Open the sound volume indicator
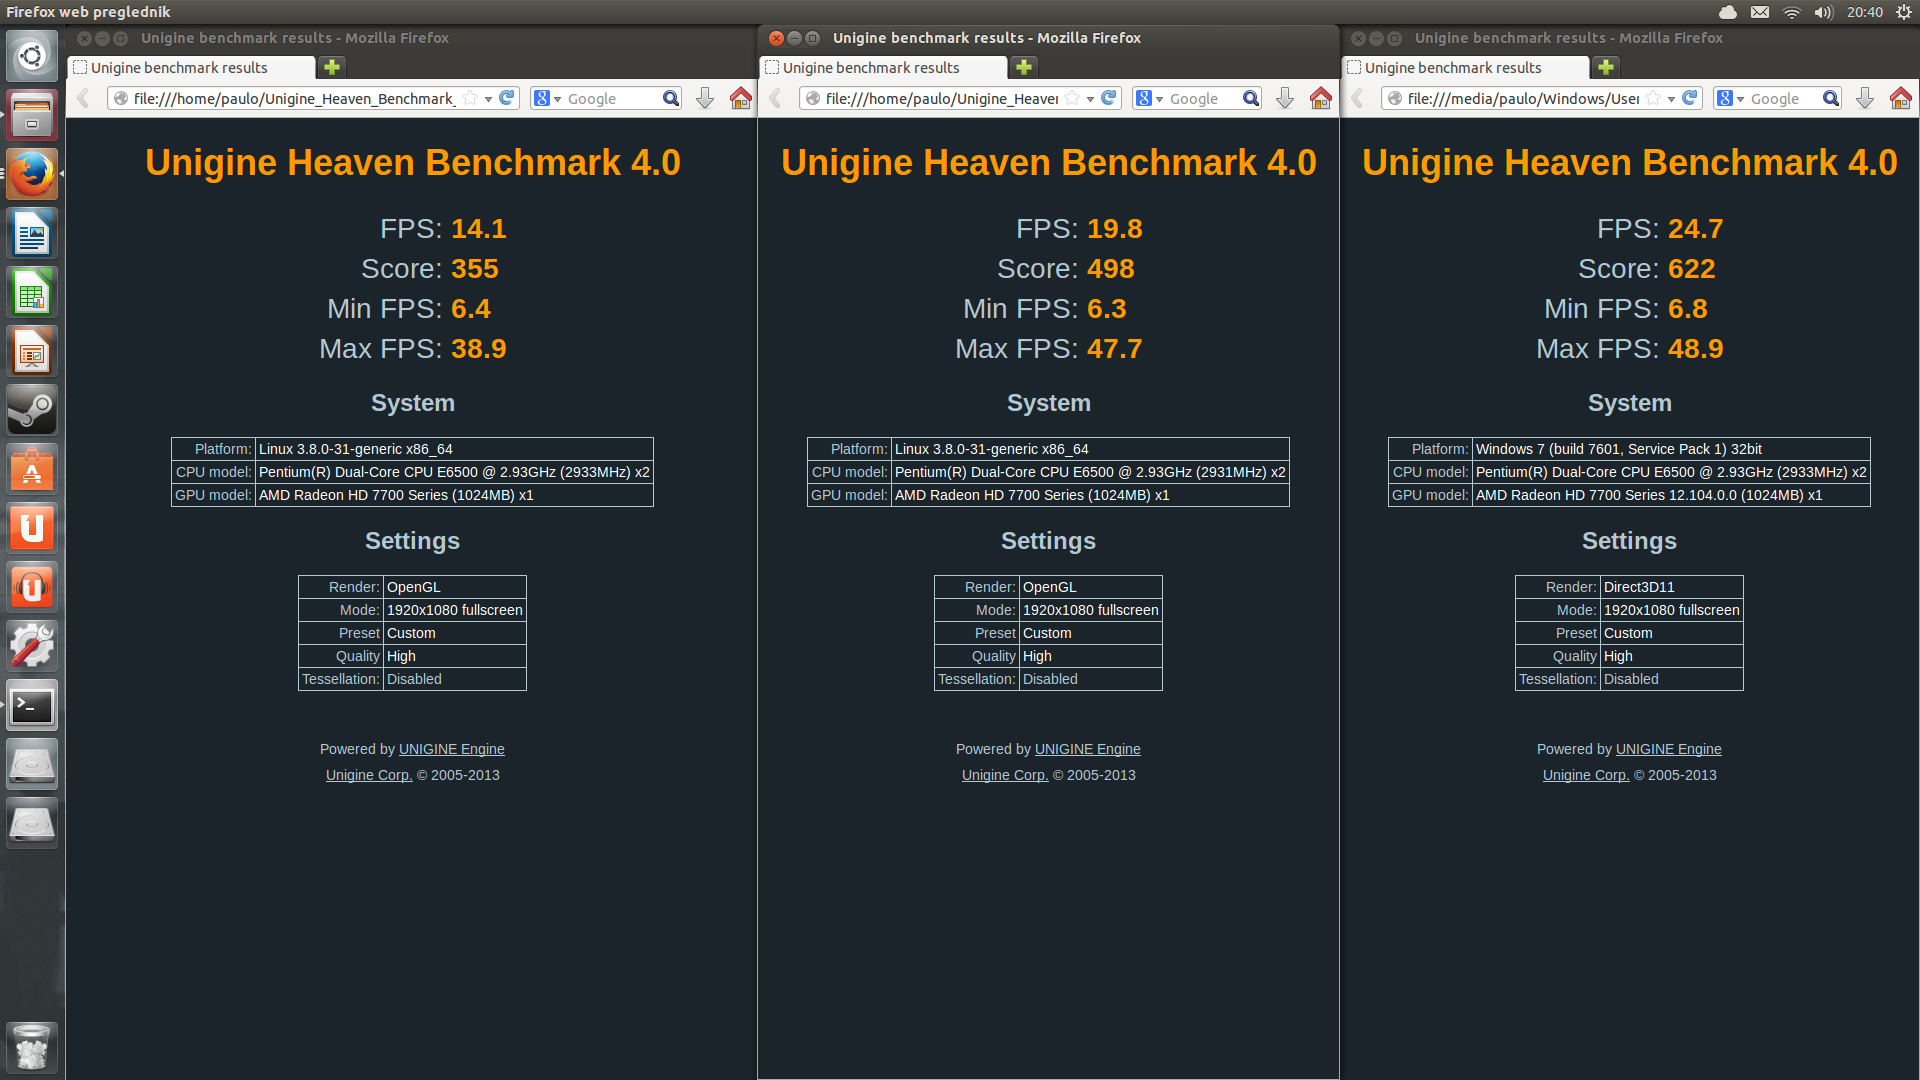Viewport: 1920px width, 1080px height. (1824, 12)
